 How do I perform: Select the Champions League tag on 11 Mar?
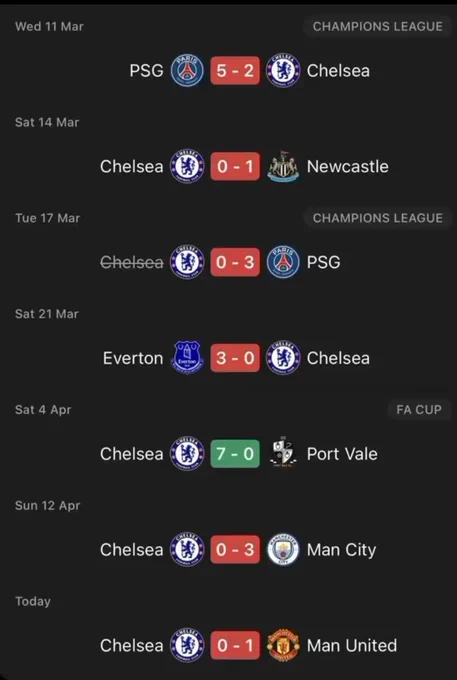(x=378, y=26)
